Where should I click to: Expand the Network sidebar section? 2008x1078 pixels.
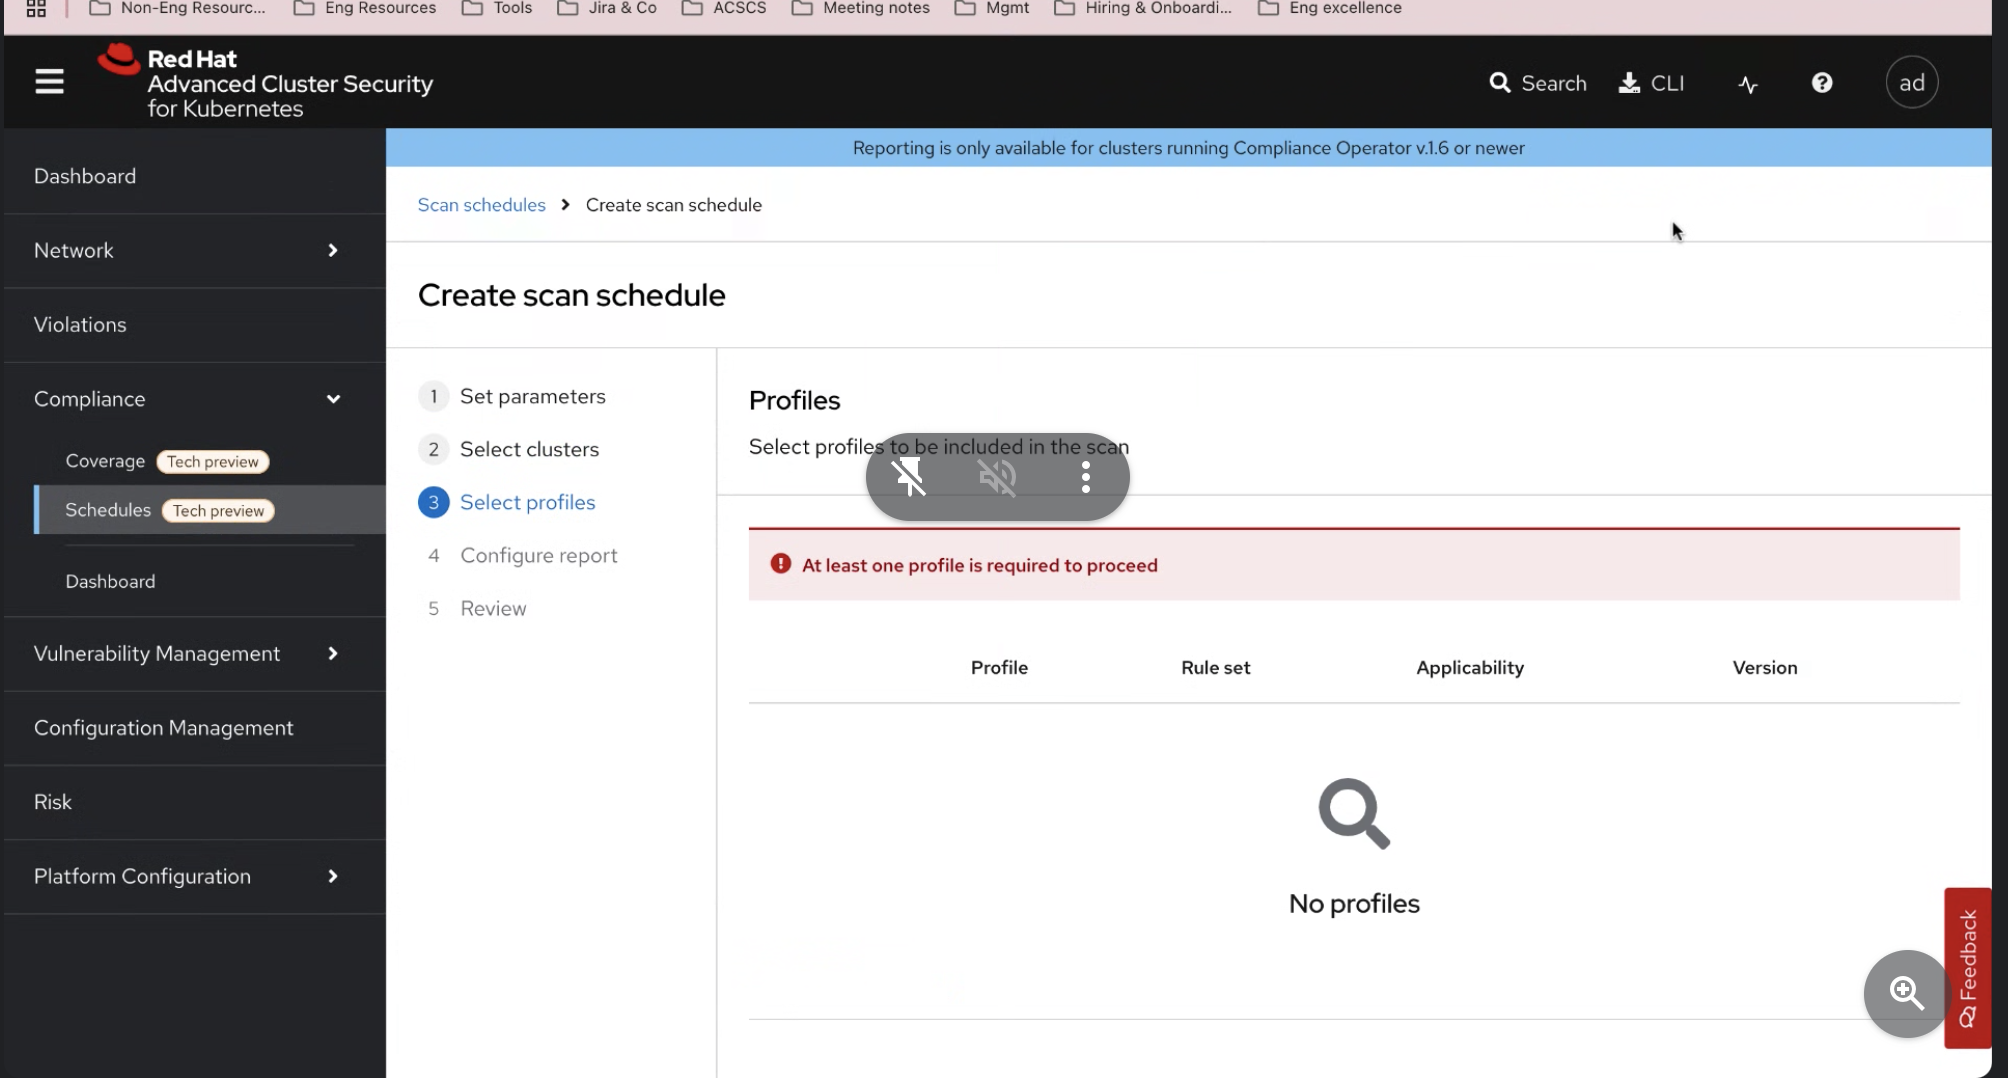[333, 250]
